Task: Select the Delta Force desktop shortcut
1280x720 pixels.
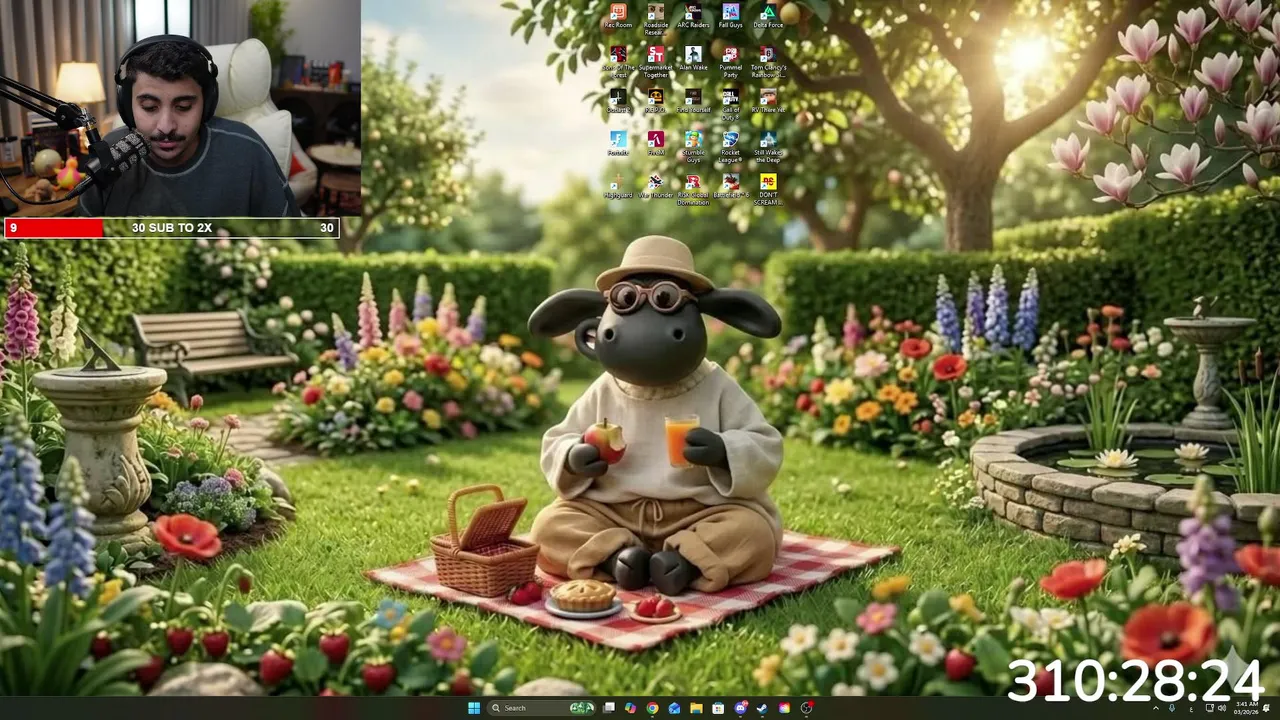Action: (x=768, y=16)
